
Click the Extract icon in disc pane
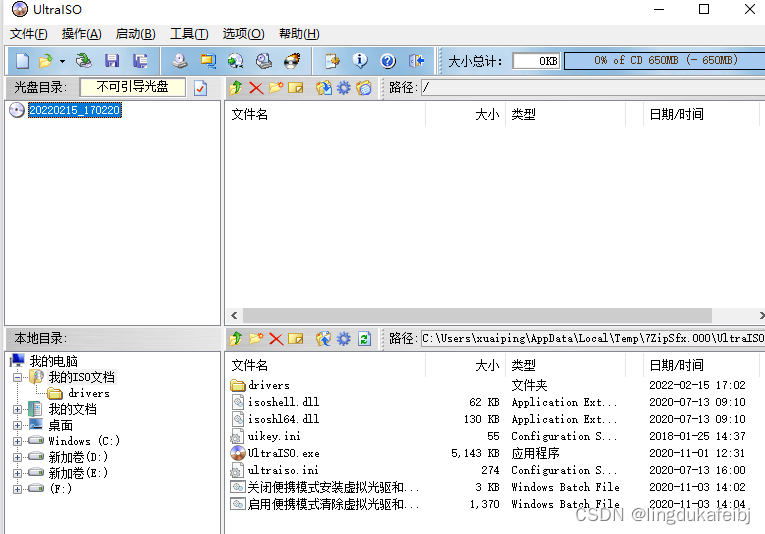tap(323, 88)
